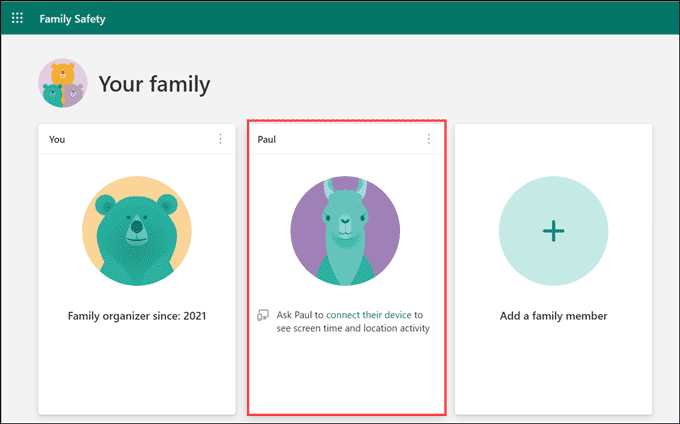Expand the Paul card options menu

click(429, 139)
